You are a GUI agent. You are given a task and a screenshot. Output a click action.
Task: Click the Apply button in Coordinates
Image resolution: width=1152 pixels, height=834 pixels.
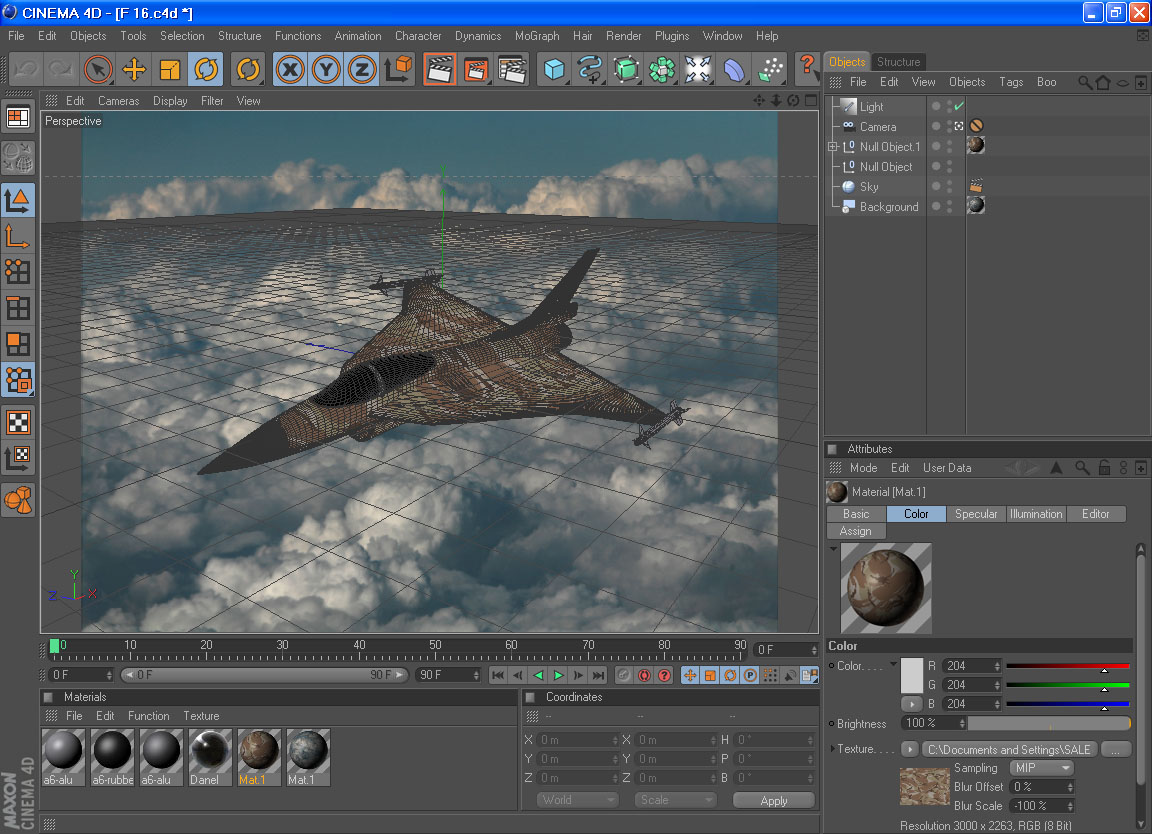pyautogui.click(x=774, y=800)
